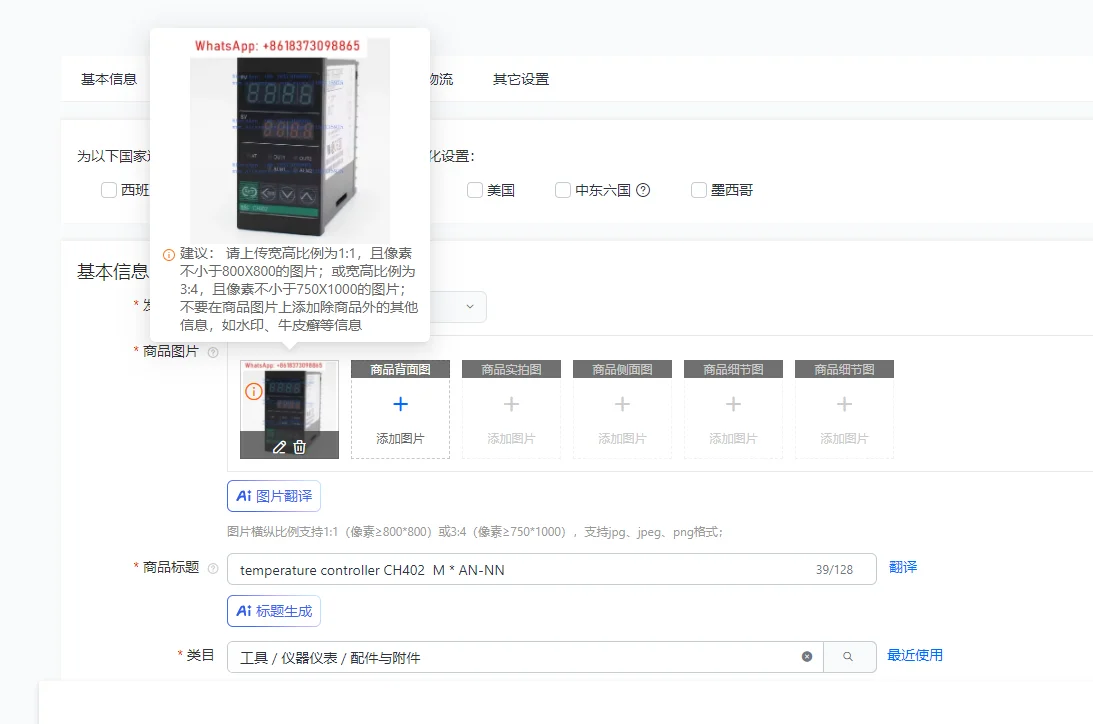
Task: Click the 添加图片 text under 商品背面图
Action: 400,438
